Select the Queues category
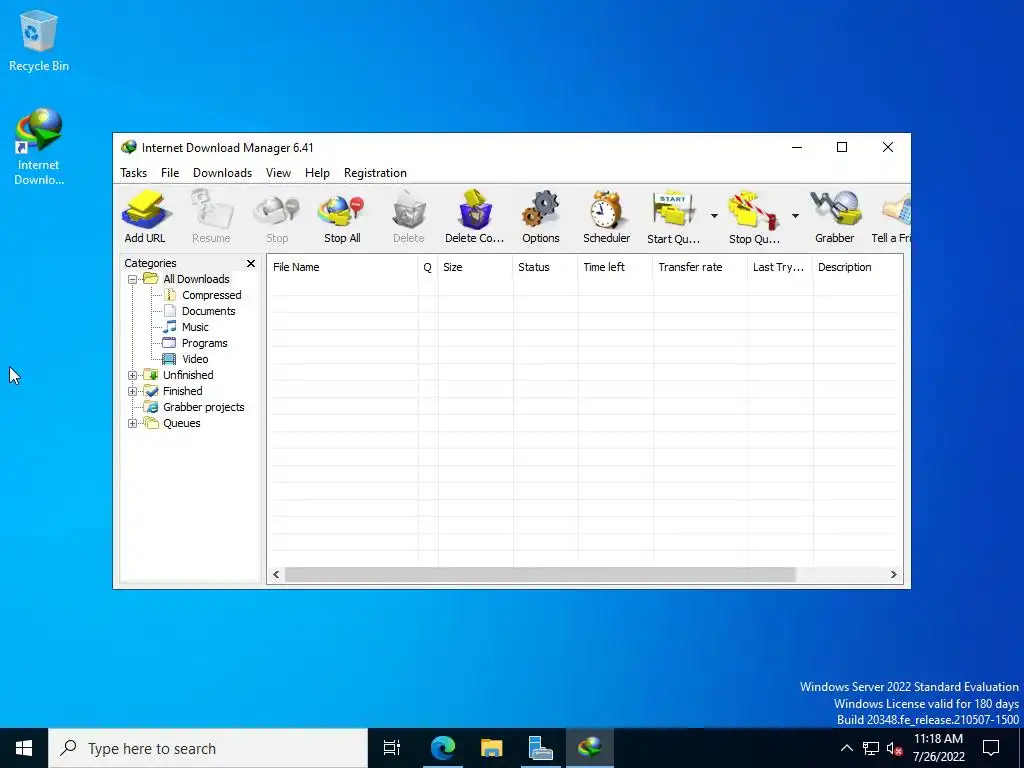Viewport: 1024px width, 768px height. pos(182,423)
